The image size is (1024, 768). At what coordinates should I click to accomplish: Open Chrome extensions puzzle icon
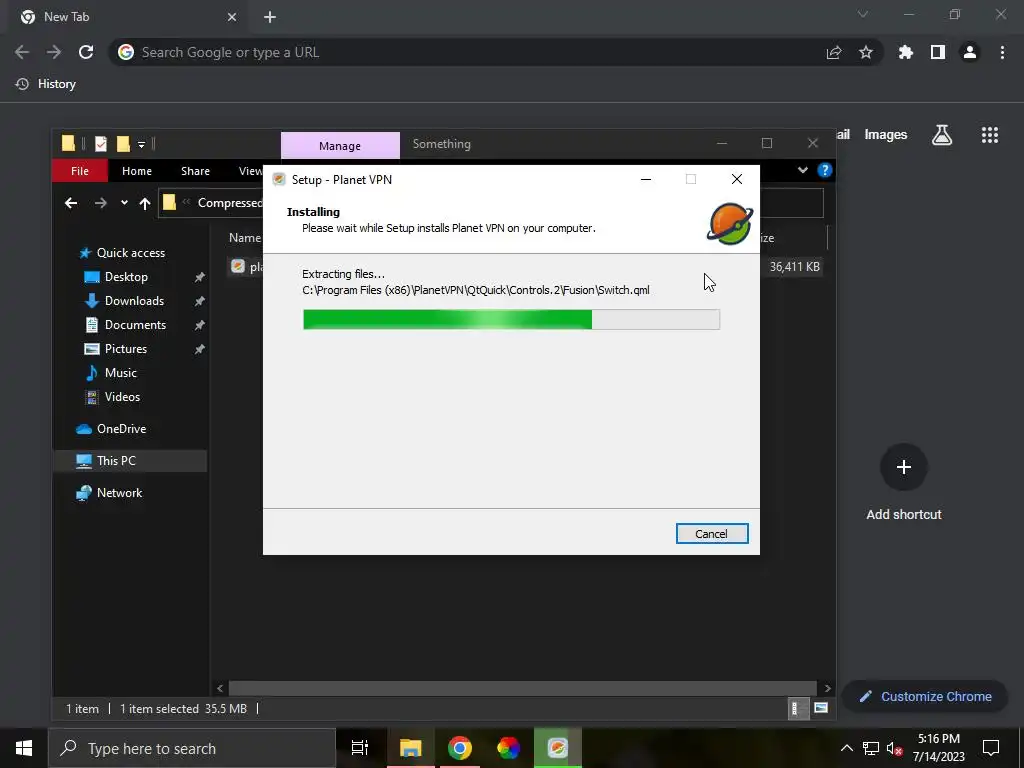coord(905,52)
